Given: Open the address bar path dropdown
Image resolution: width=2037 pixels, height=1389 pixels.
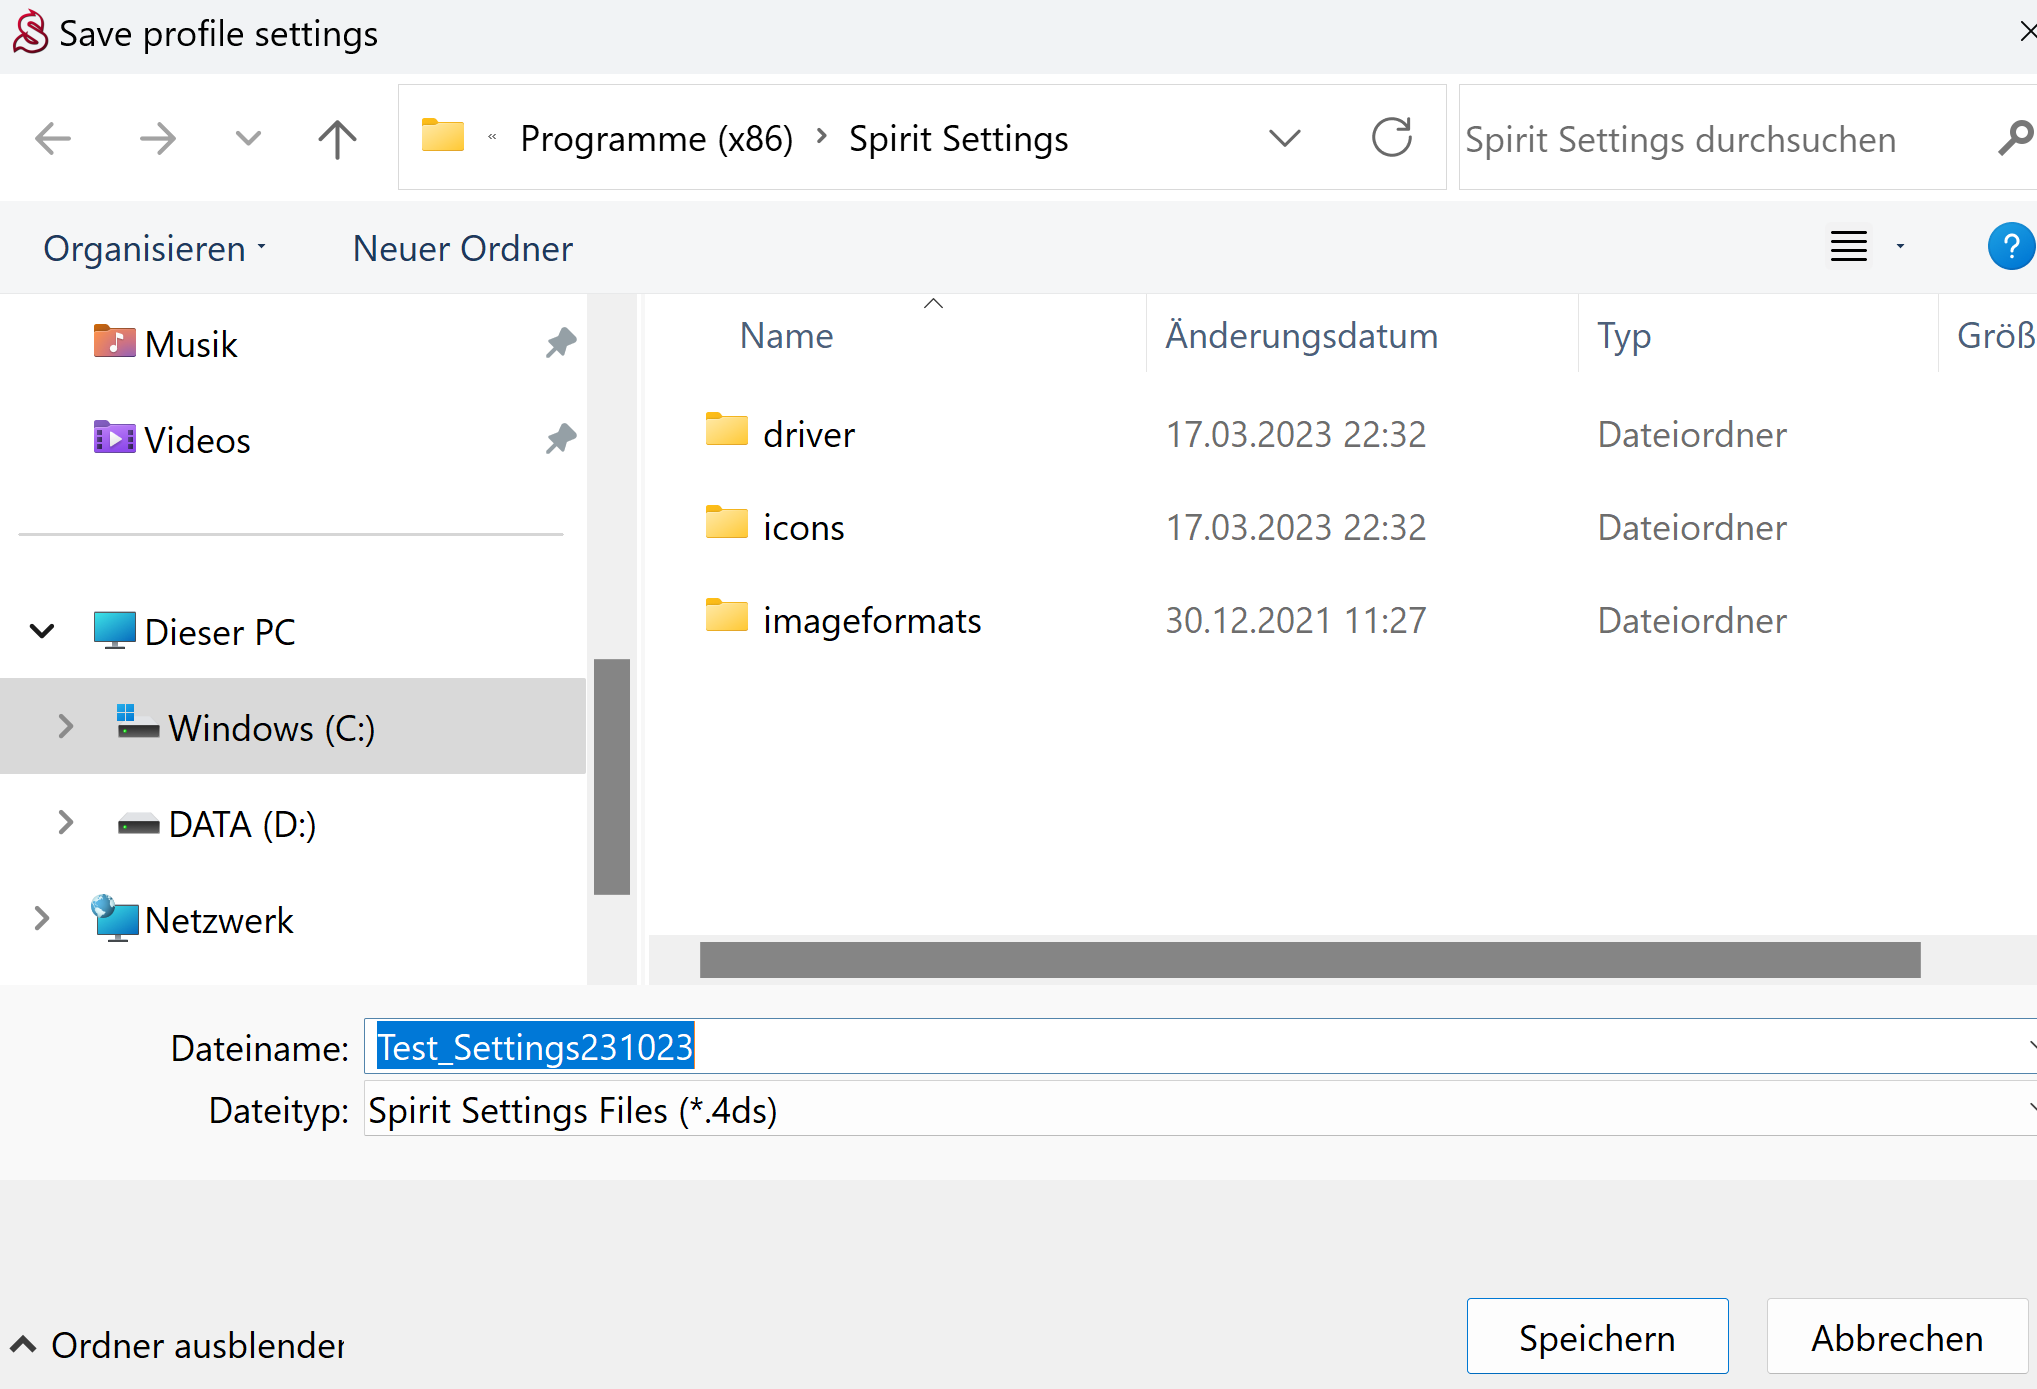Looking at the screenshot, I should pos(1284,138).
